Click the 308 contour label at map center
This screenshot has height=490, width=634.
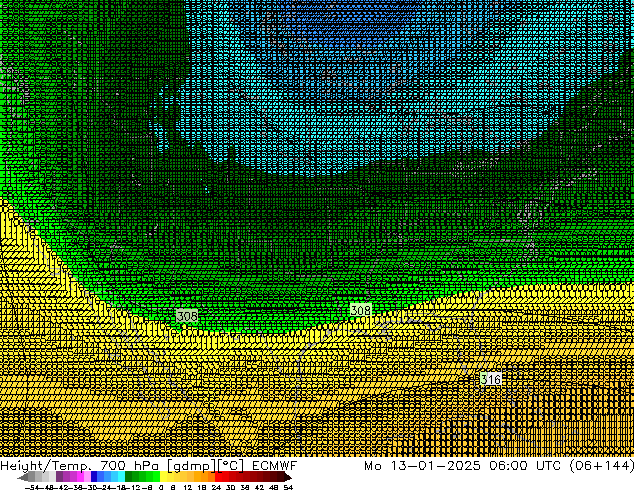[360, 310]
